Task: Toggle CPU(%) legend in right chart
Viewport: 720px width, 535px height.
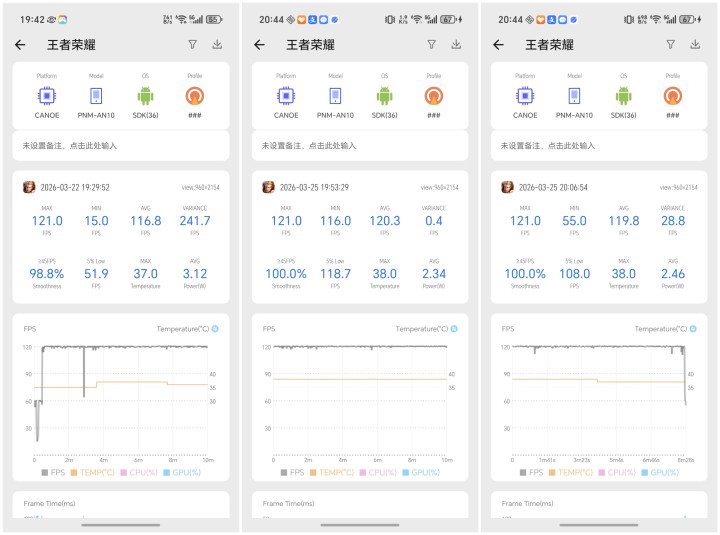Action: pos(618,473)
